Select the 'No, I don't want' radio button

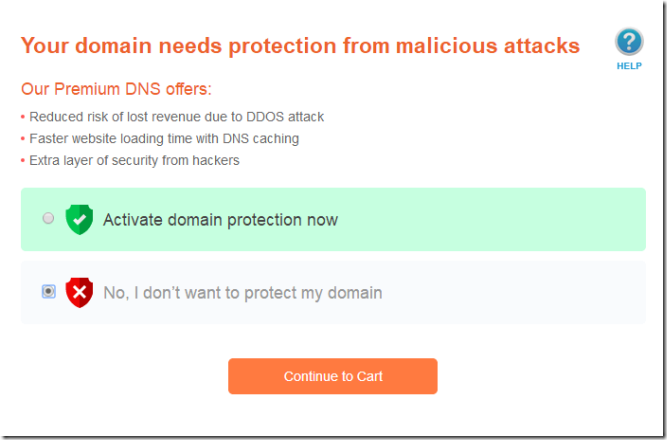48,292
